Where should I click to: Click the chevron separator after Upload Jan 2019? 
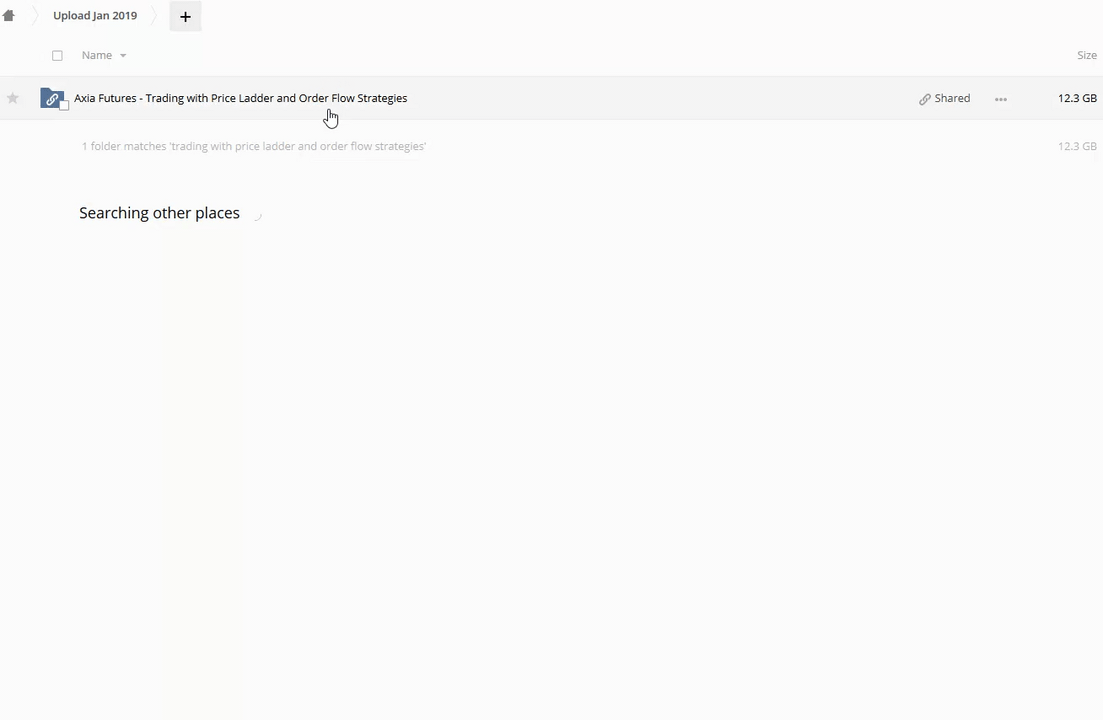pyautogui.click(x=154, y=16)
